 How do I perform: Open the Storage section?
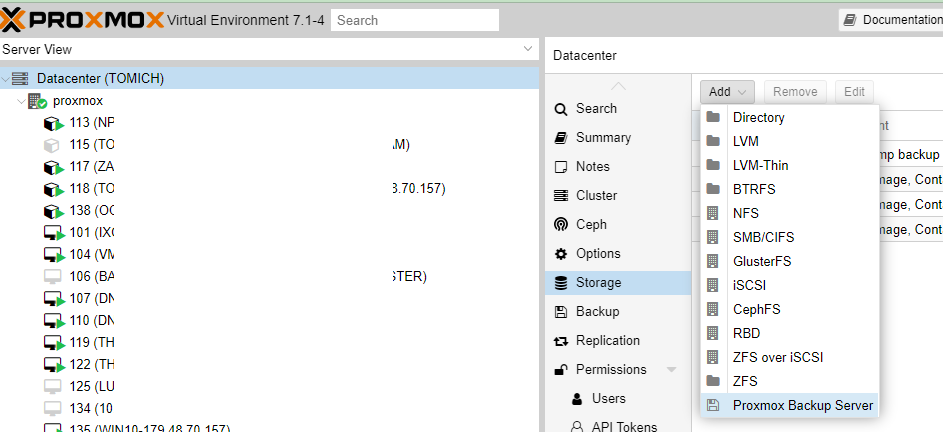click(x=618, y=283)
